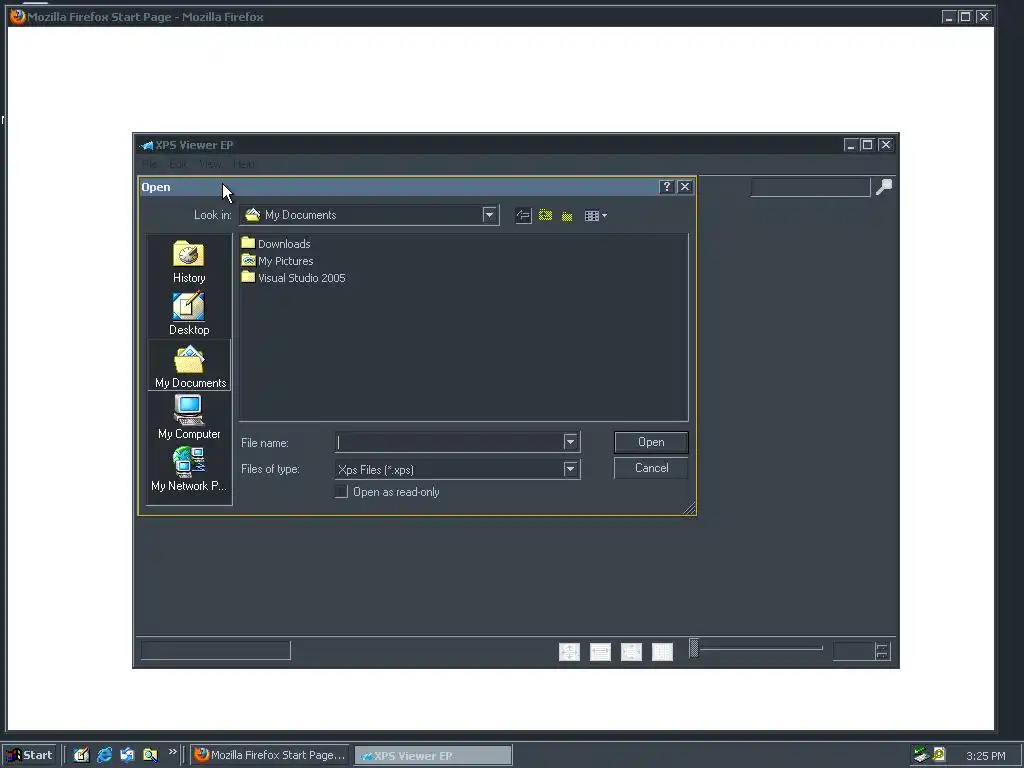Viewport: 1024px width, 768px height.
Task: Open the View menu in XPS Viewer
Action: click(210, 164)
